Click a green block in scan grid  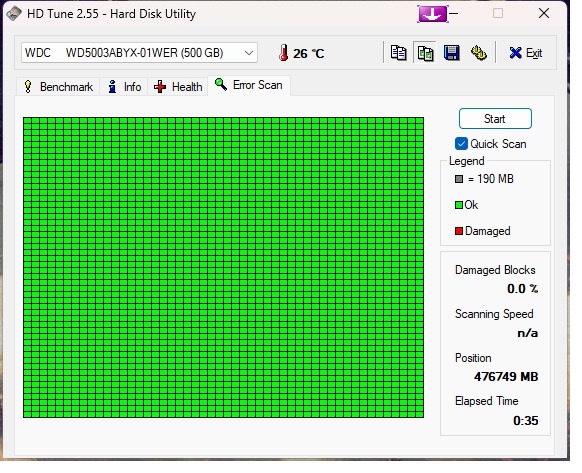click(223, 267)
